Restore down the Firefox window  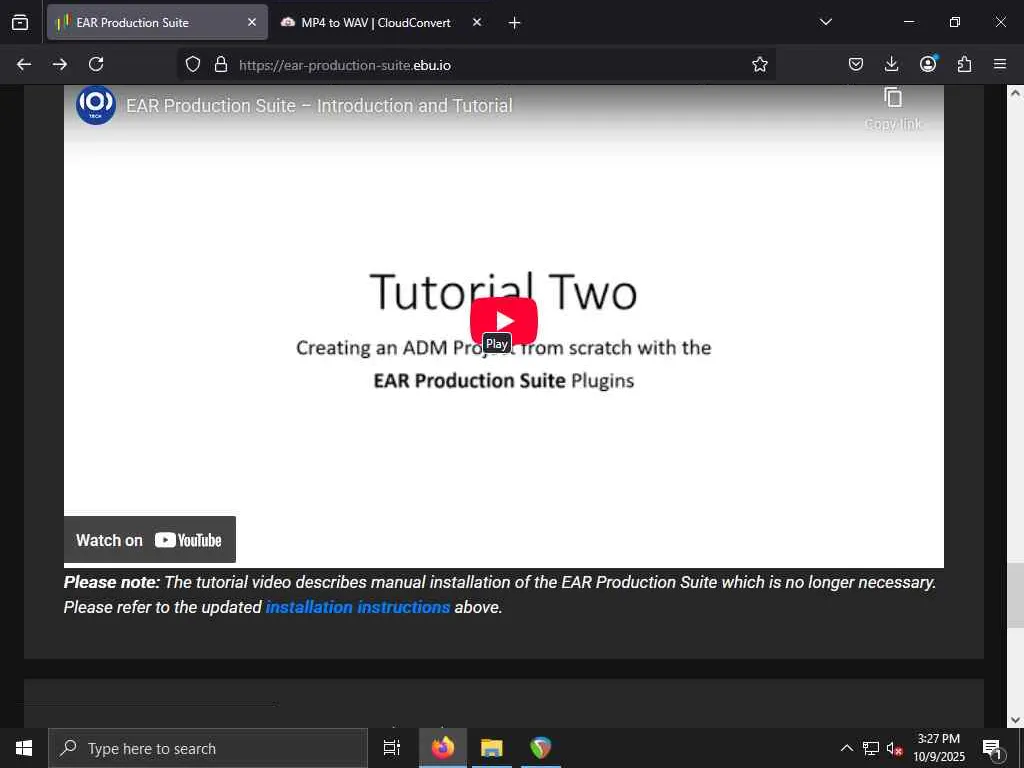point(955,22)
